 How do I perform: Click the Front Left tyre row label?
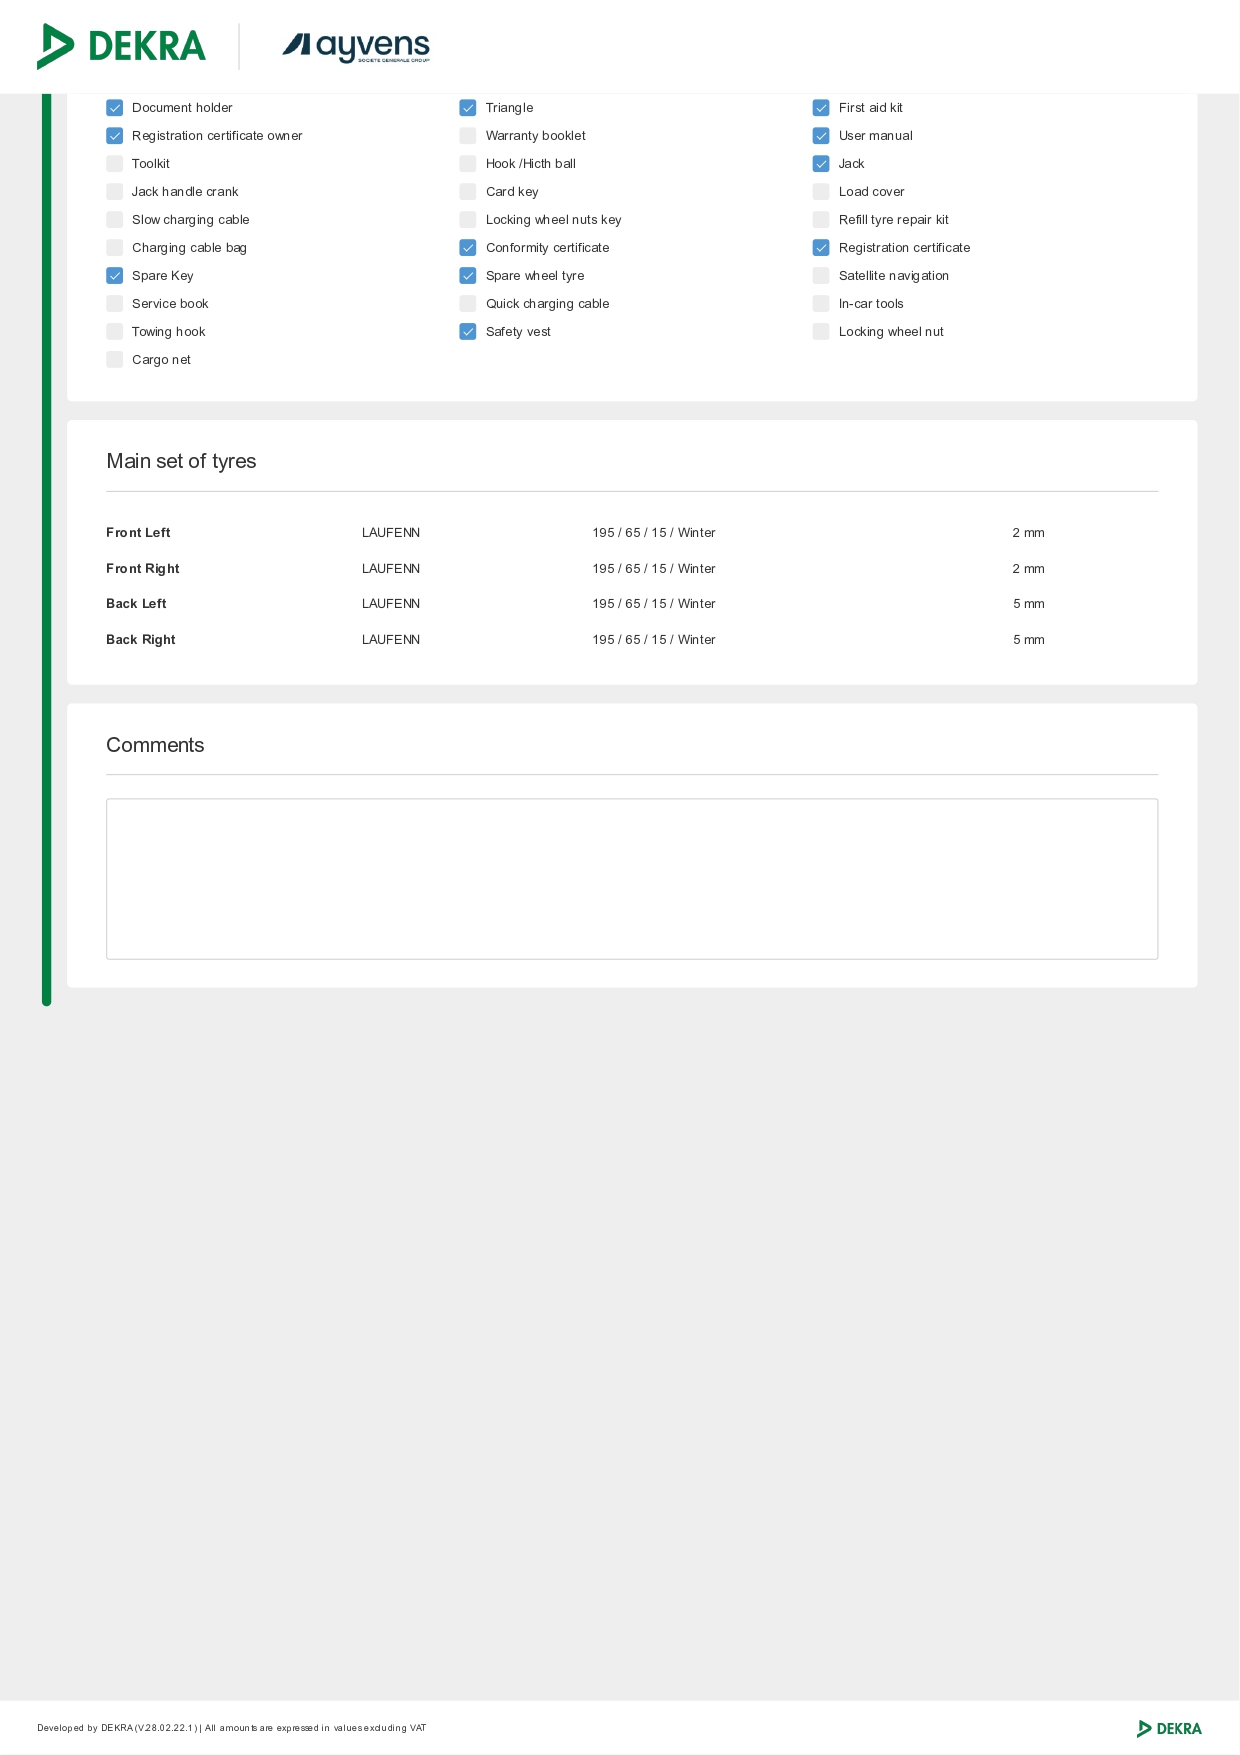pyautogui.click(x=138, y=533)
